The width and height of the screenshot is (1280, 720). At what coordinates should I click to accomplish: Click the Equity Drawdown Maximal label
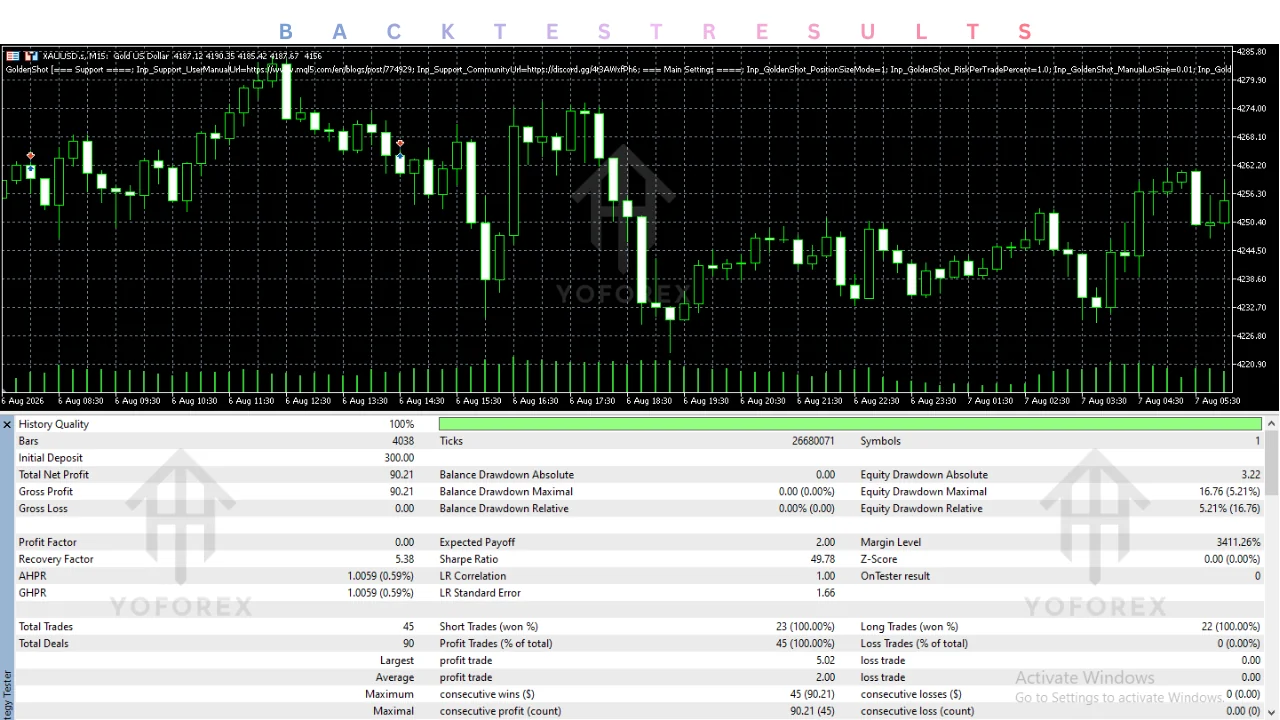point(923,492)
